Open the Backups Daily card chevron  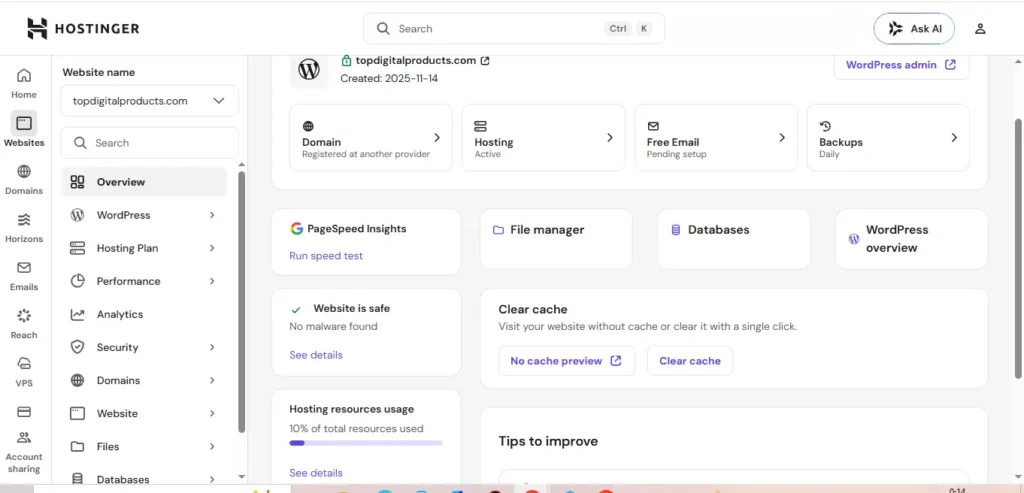(x=954, y=138)
